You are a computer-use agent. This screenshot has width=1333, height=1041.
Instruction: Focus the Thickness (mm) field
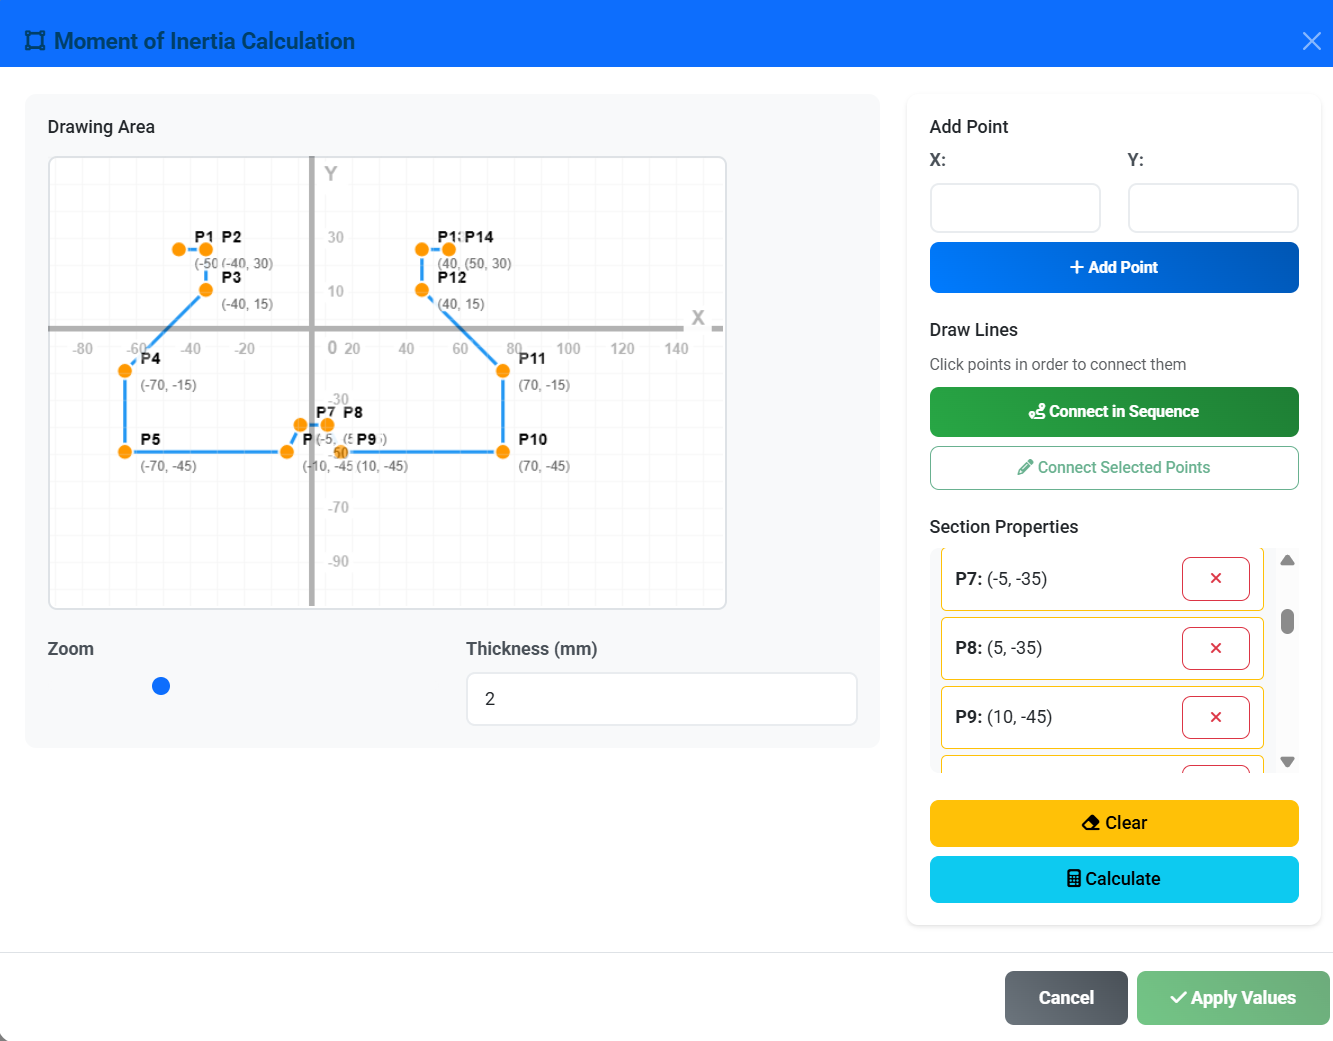click(x=661, y=699)
